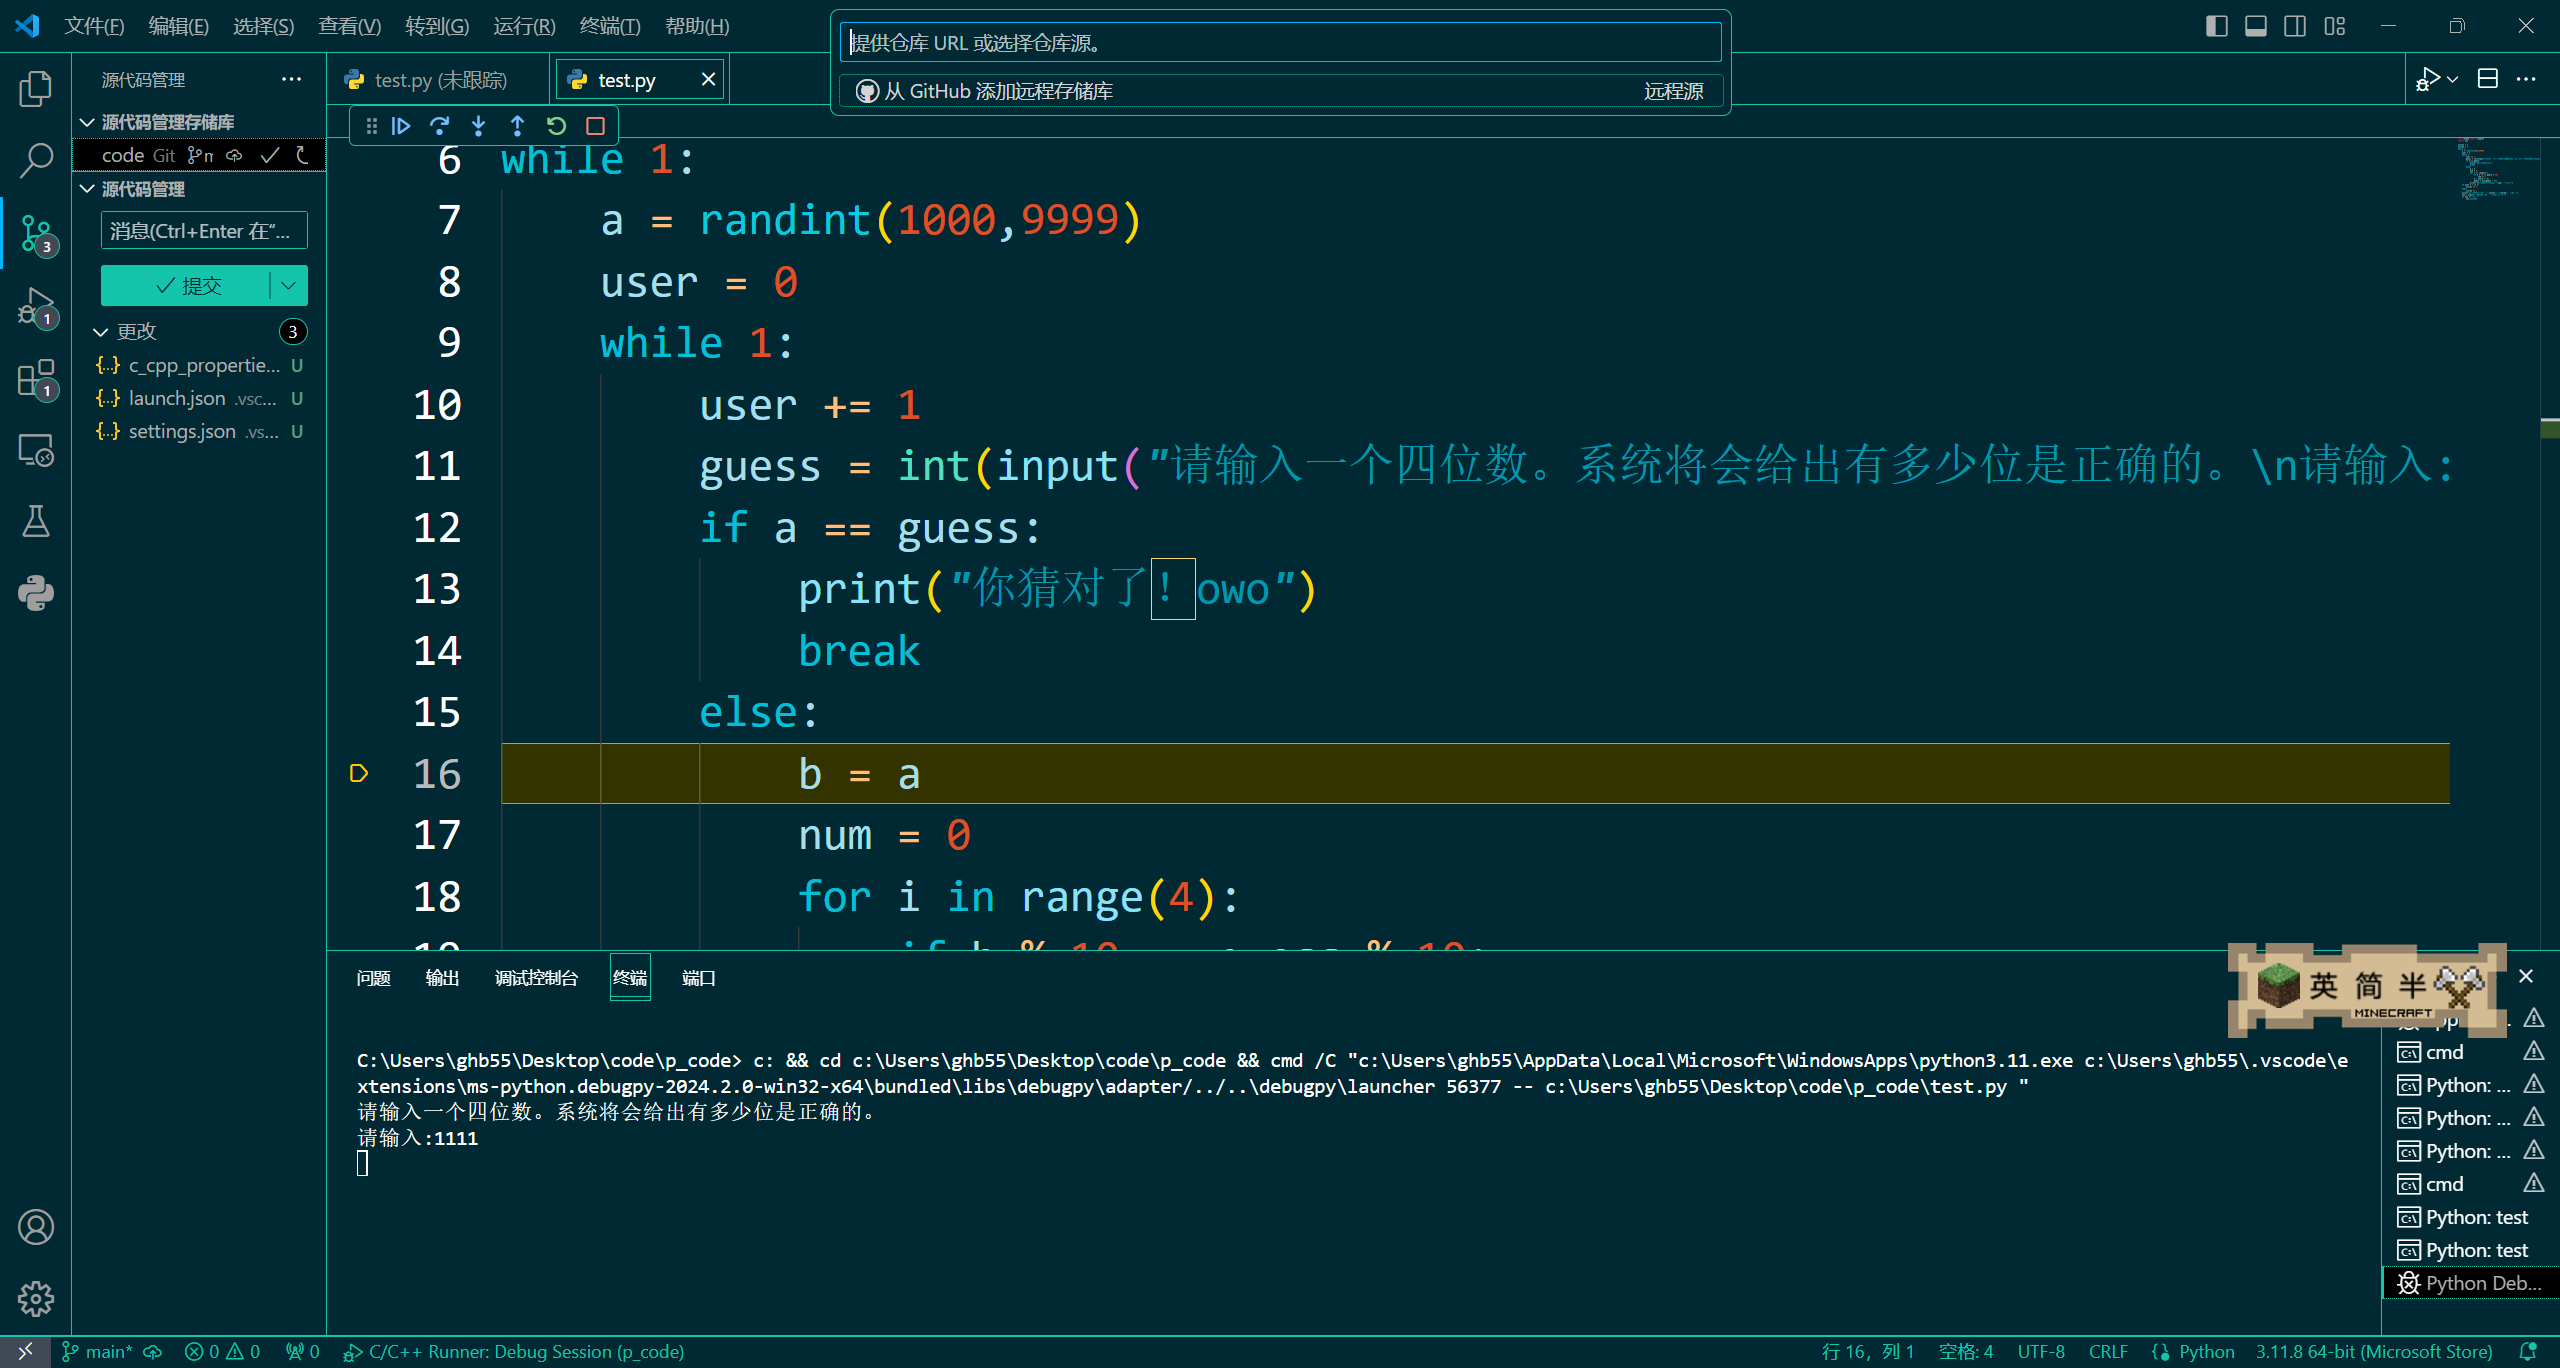Restart the debug session
The height and width of the screenshot is (1368, 2560).
point(557,126)
